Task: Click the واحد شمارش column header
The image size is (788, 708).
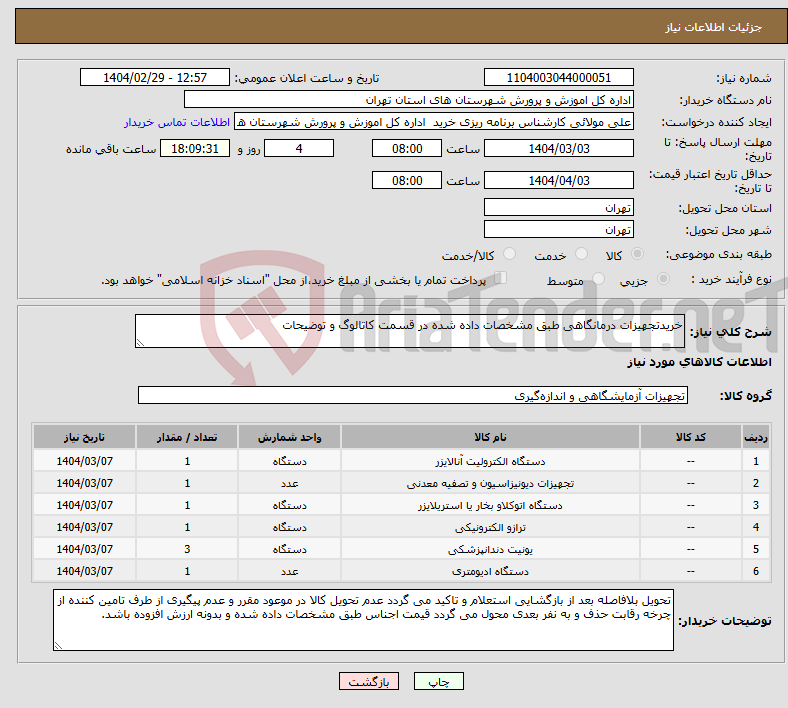Action: point(289,437)
